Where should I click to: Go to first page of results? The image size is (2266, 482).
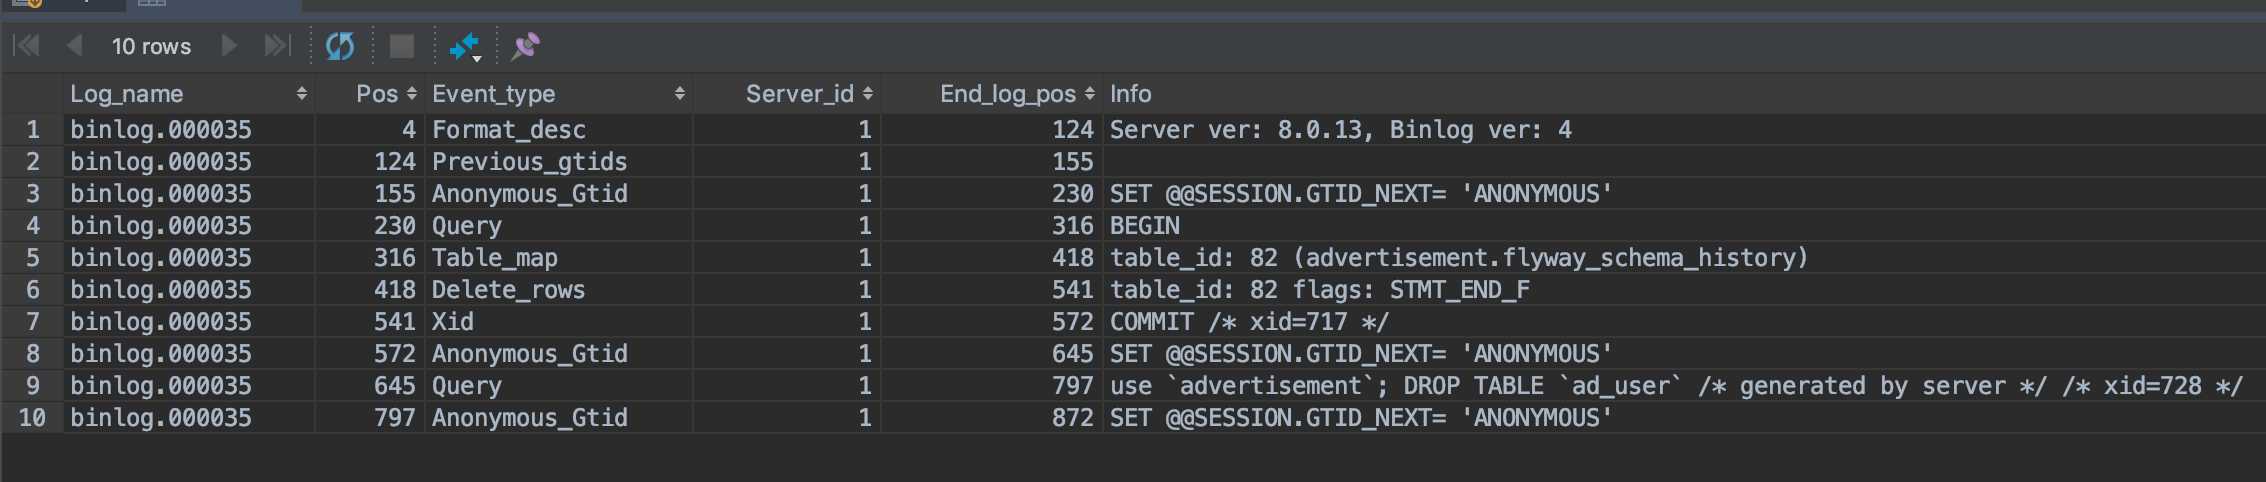pyautogui.click(x=26, y=46)
